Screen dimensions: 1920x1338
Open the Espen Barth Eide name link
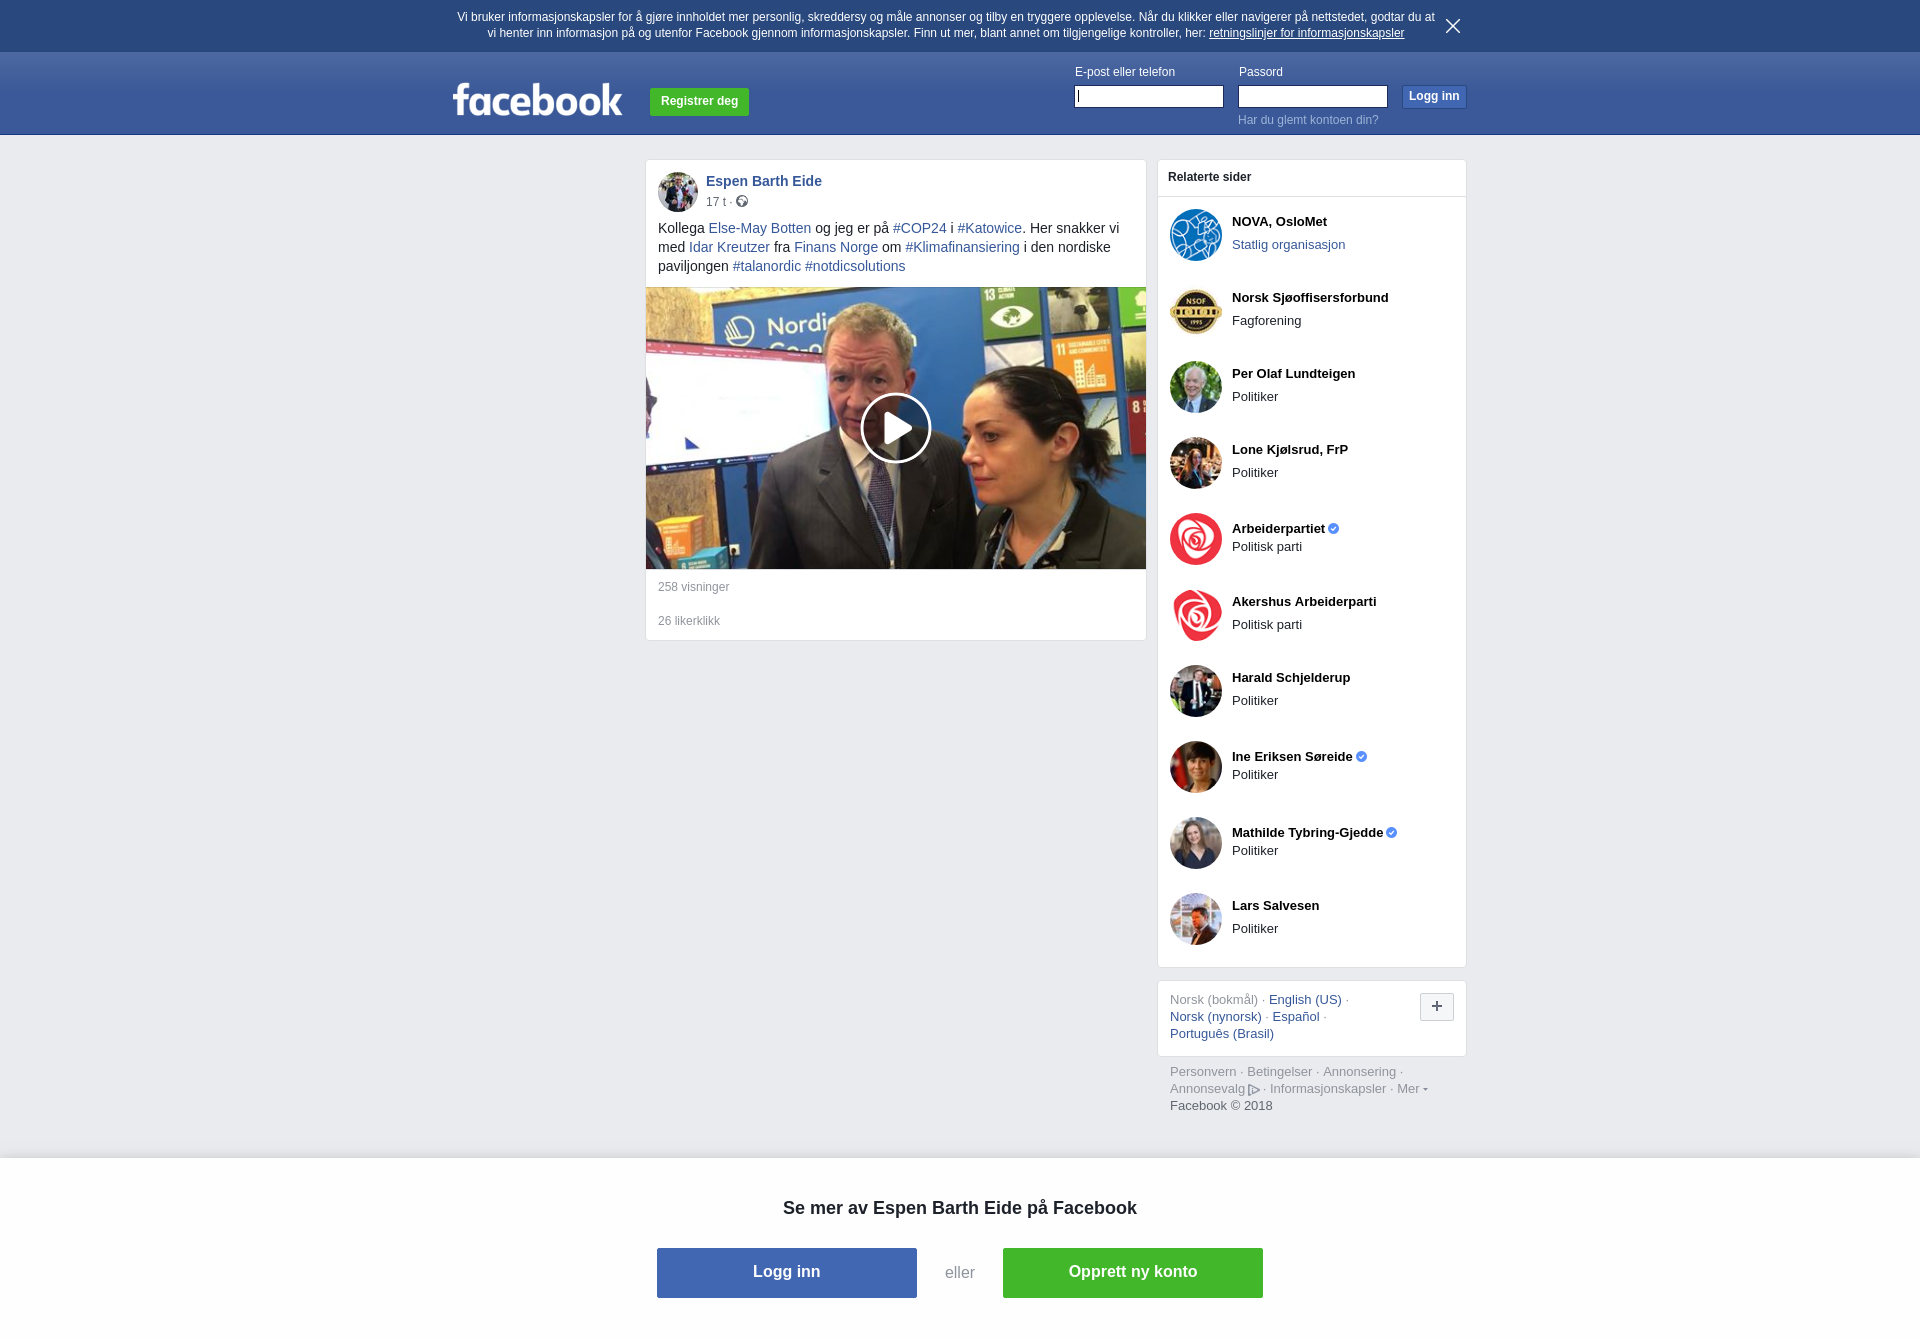coord(764,181)
